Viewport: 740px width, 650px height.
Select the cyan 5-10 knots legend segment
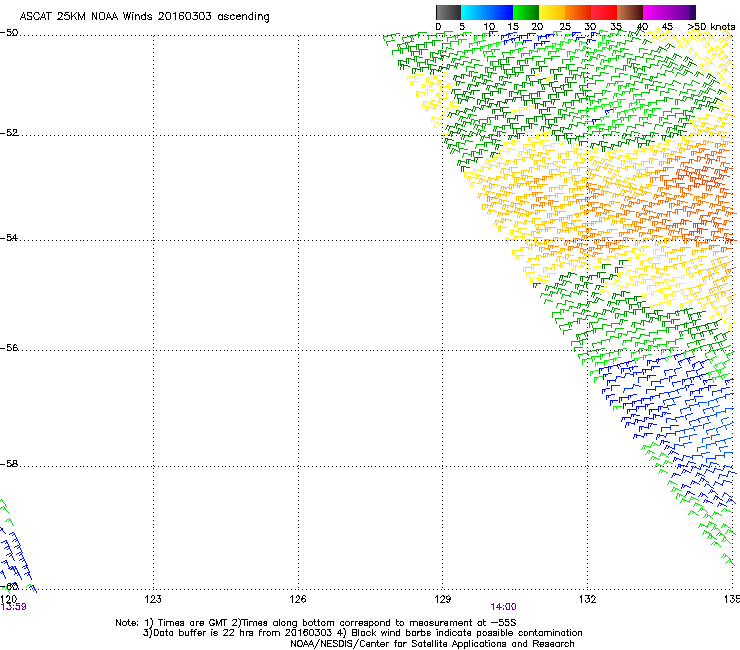(x=474, y=12)
